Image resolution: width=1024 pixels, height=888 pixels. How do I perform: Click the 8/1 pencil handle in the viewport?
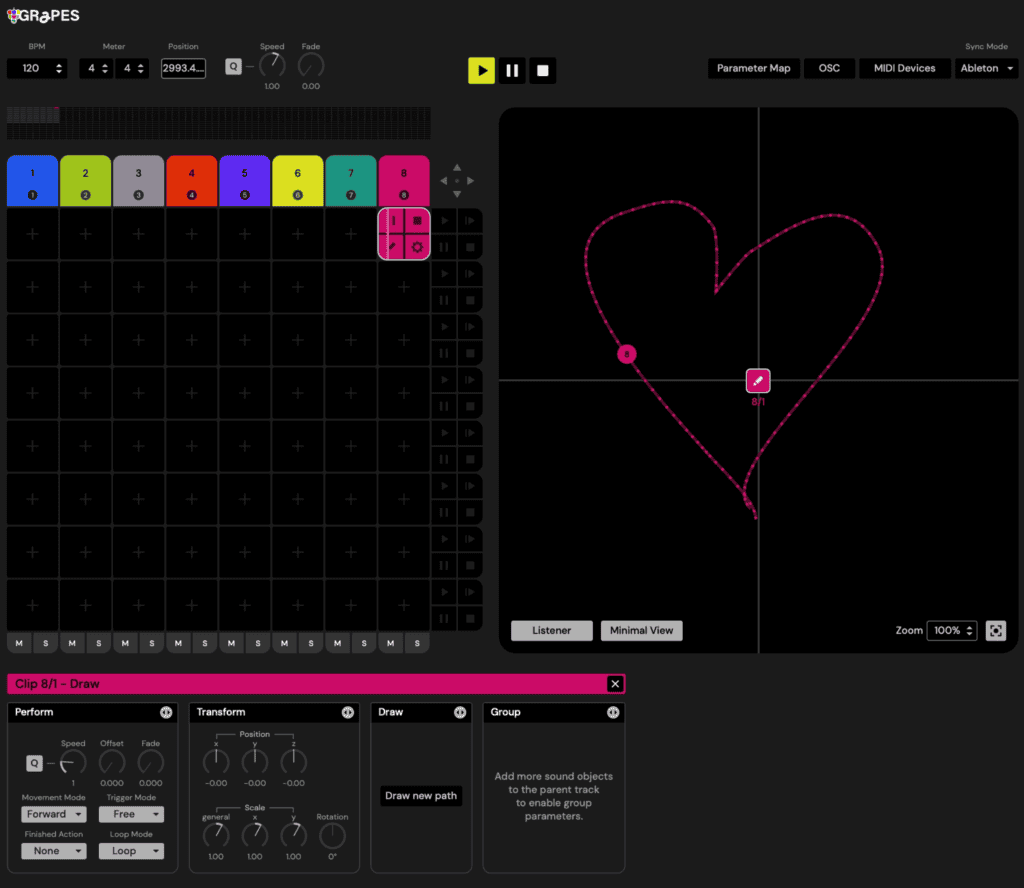[x=758, y=381]
